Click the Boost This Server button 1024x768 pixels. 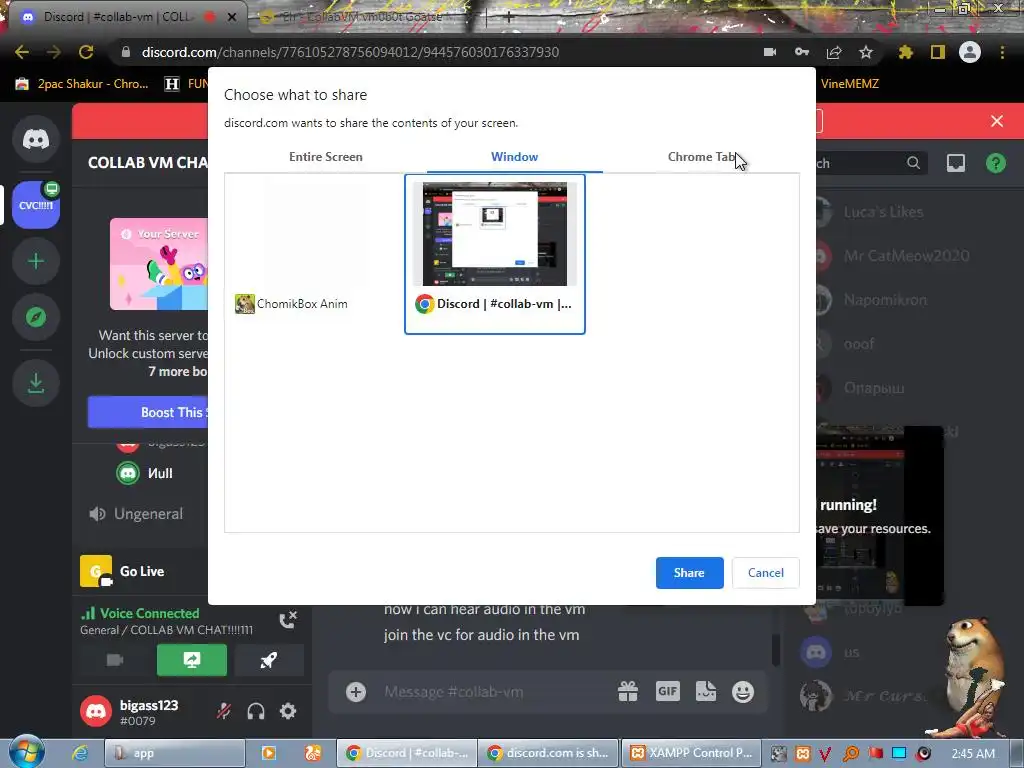tap(148, 412)
